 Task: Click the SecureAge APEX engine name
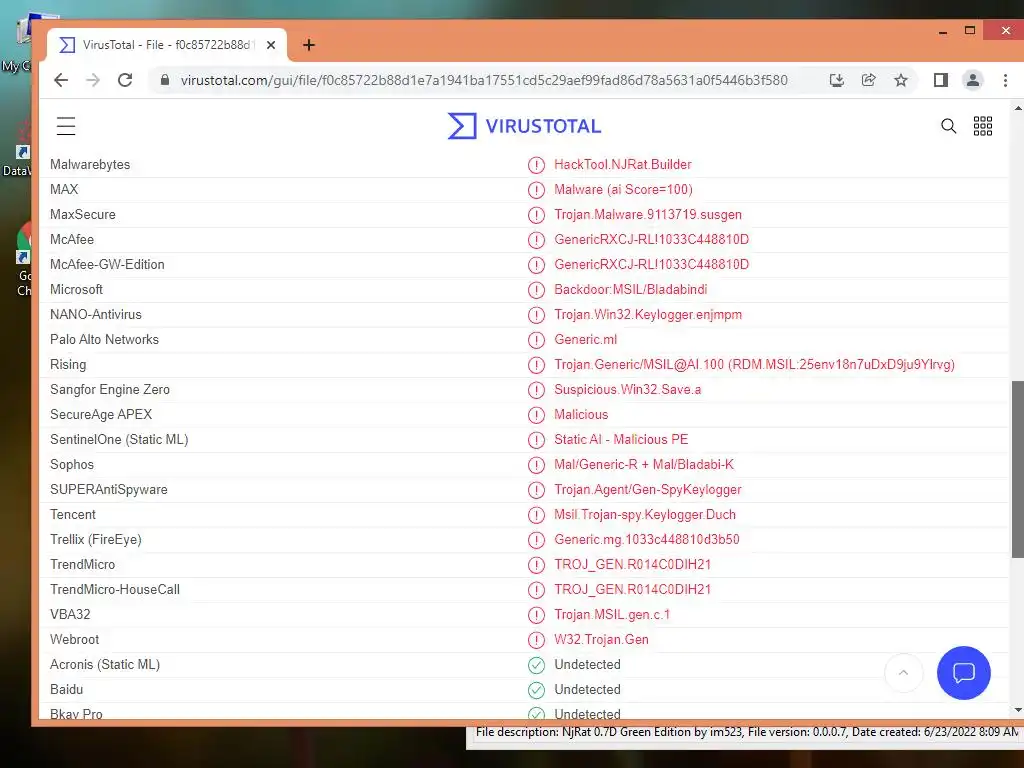pos(101,415)
